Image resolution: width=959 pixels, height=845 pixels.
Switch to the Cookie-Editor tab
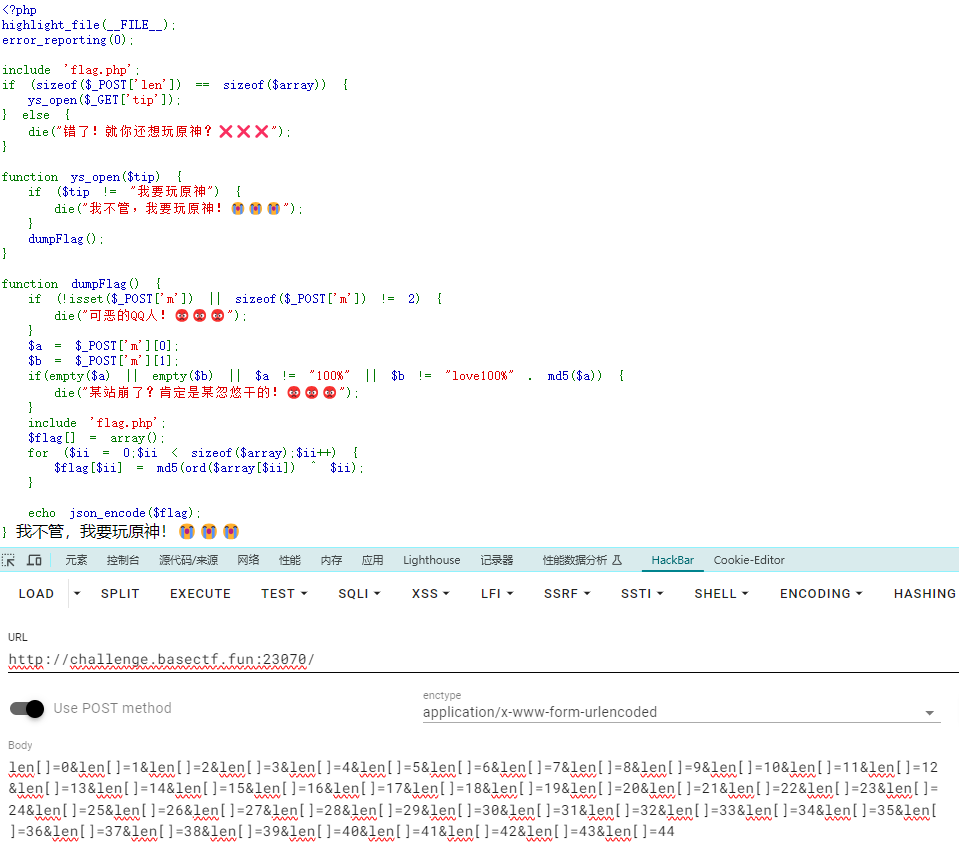coord(749,560)
